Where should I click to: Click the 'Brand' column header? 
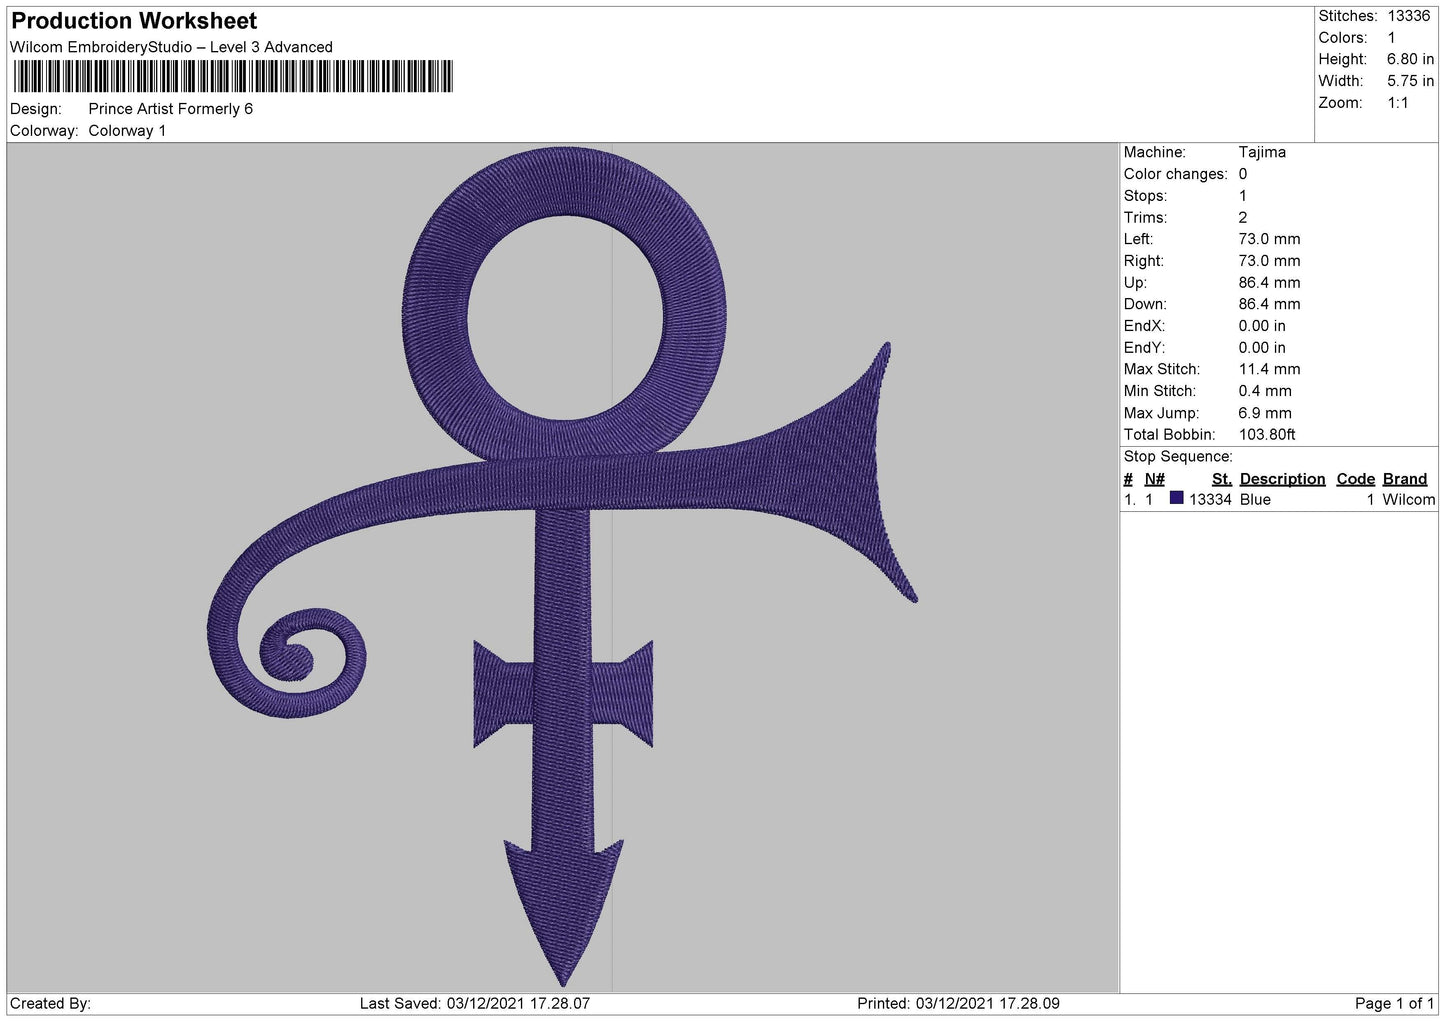click(1404, 479)
